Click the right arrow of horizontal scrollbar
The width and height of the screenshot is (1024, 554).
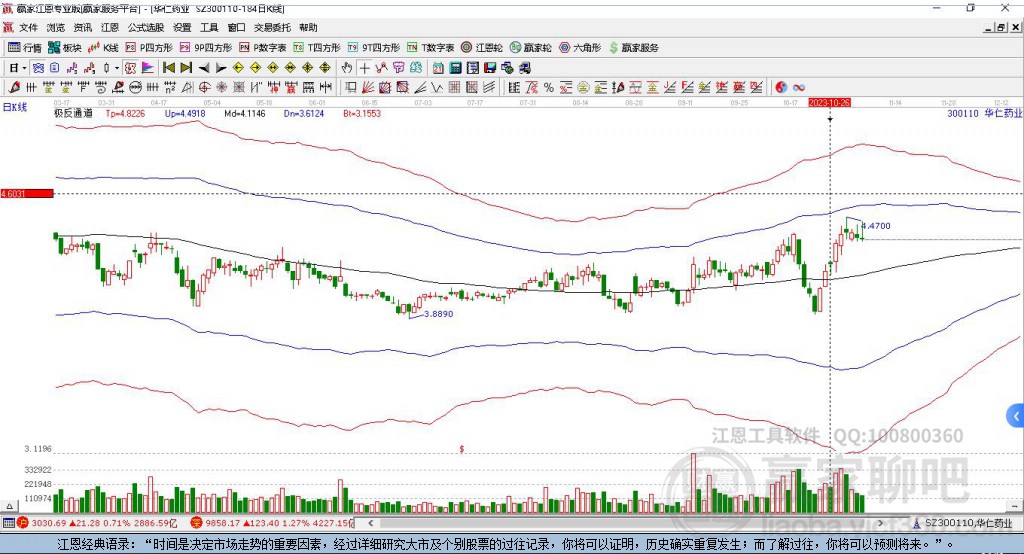click(x=880, y=523)
